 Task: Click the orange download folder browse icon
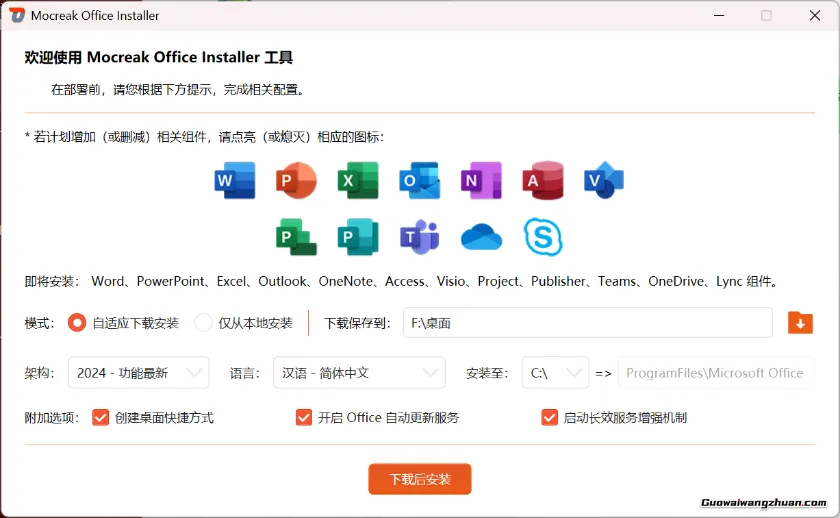(x=800, y=323)
